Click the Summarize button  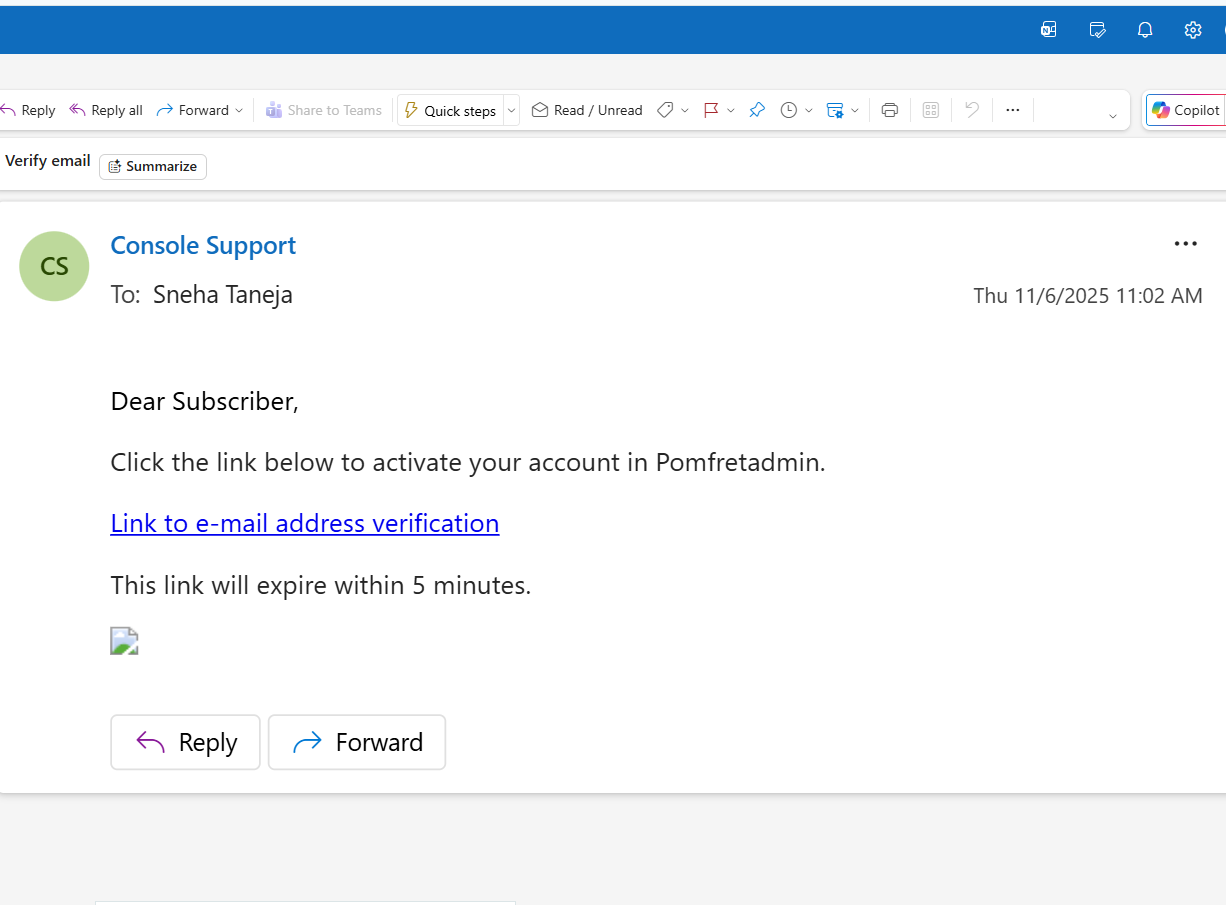coord(153,167)
